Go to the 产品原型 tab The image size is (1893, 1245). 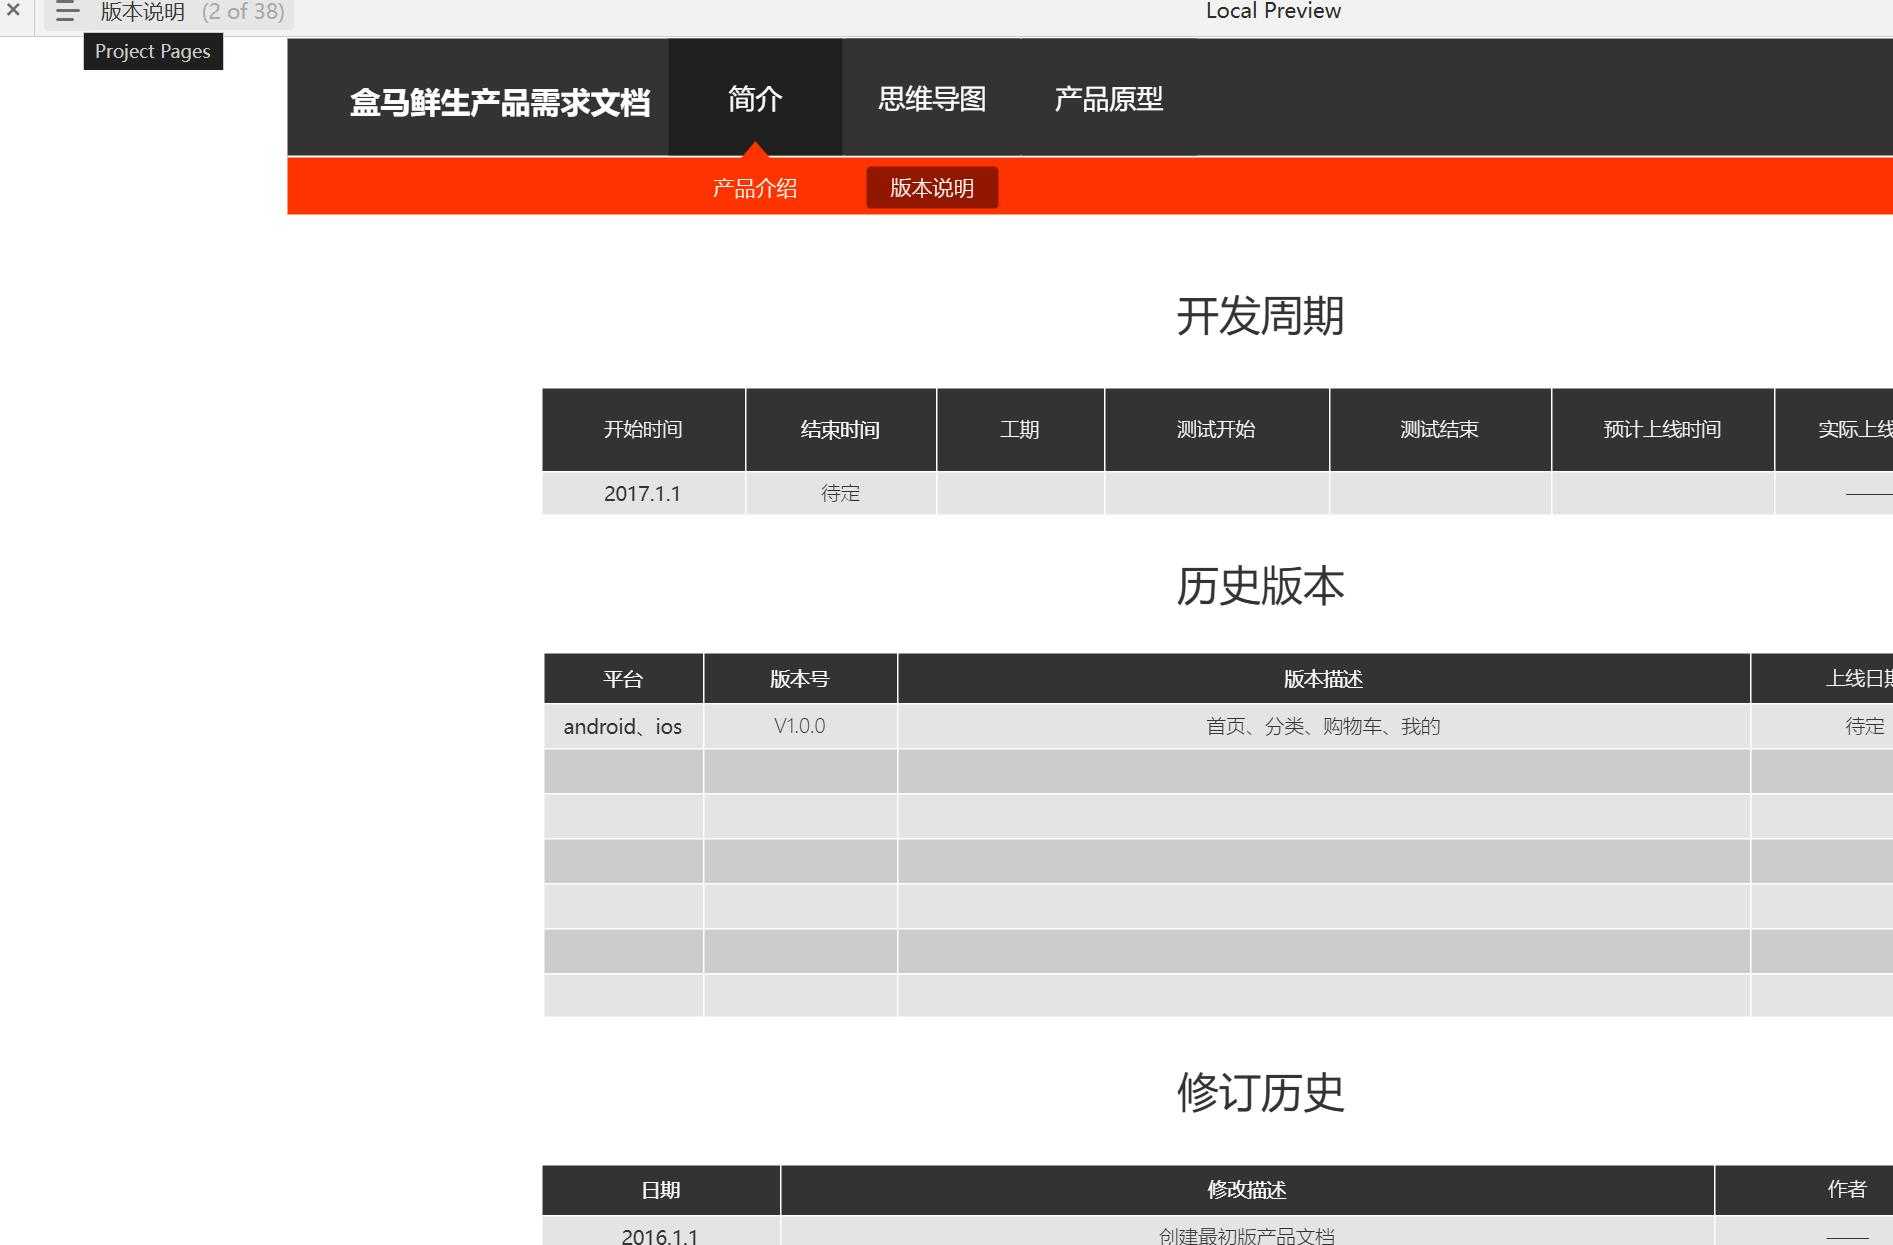coord(1108,99)
